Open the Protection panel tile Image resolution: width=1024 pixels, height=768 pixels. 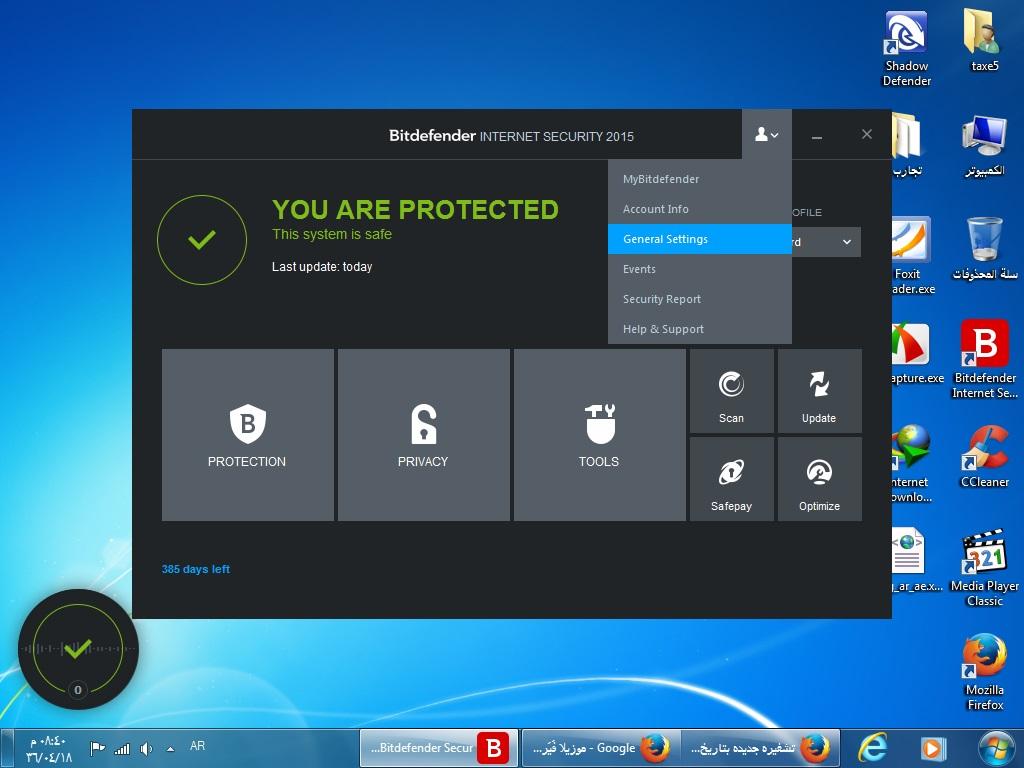click(x=248, y=435)
